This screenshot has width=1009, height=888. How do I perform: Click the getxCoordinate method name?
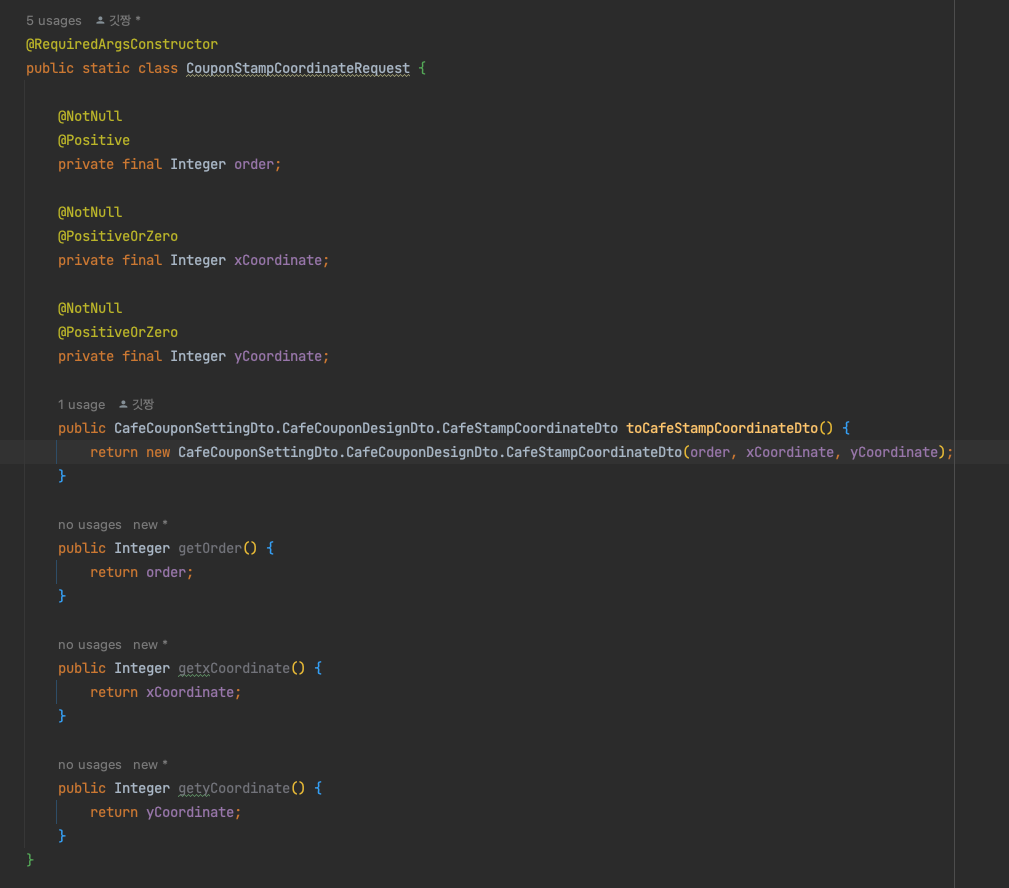(x=234, y=668)
